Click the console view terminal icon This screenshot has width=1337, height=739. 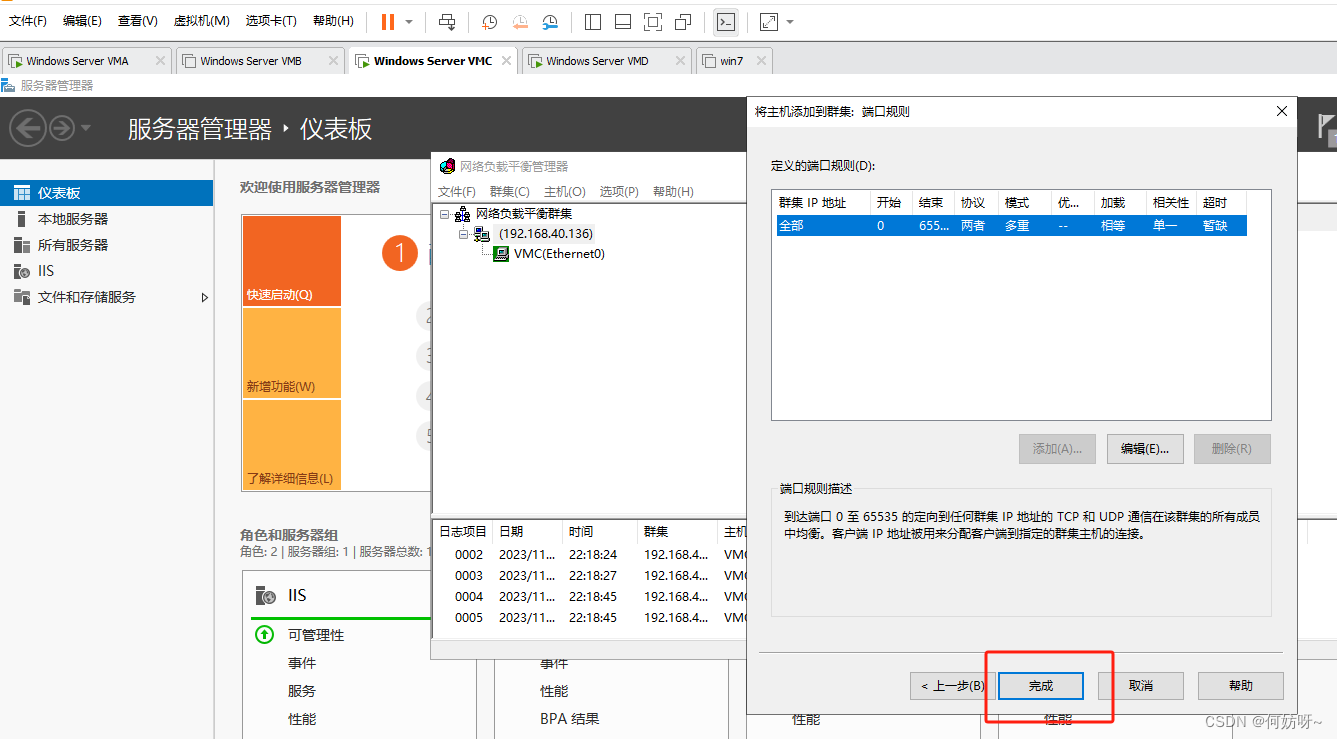click(x=726, y=21)
